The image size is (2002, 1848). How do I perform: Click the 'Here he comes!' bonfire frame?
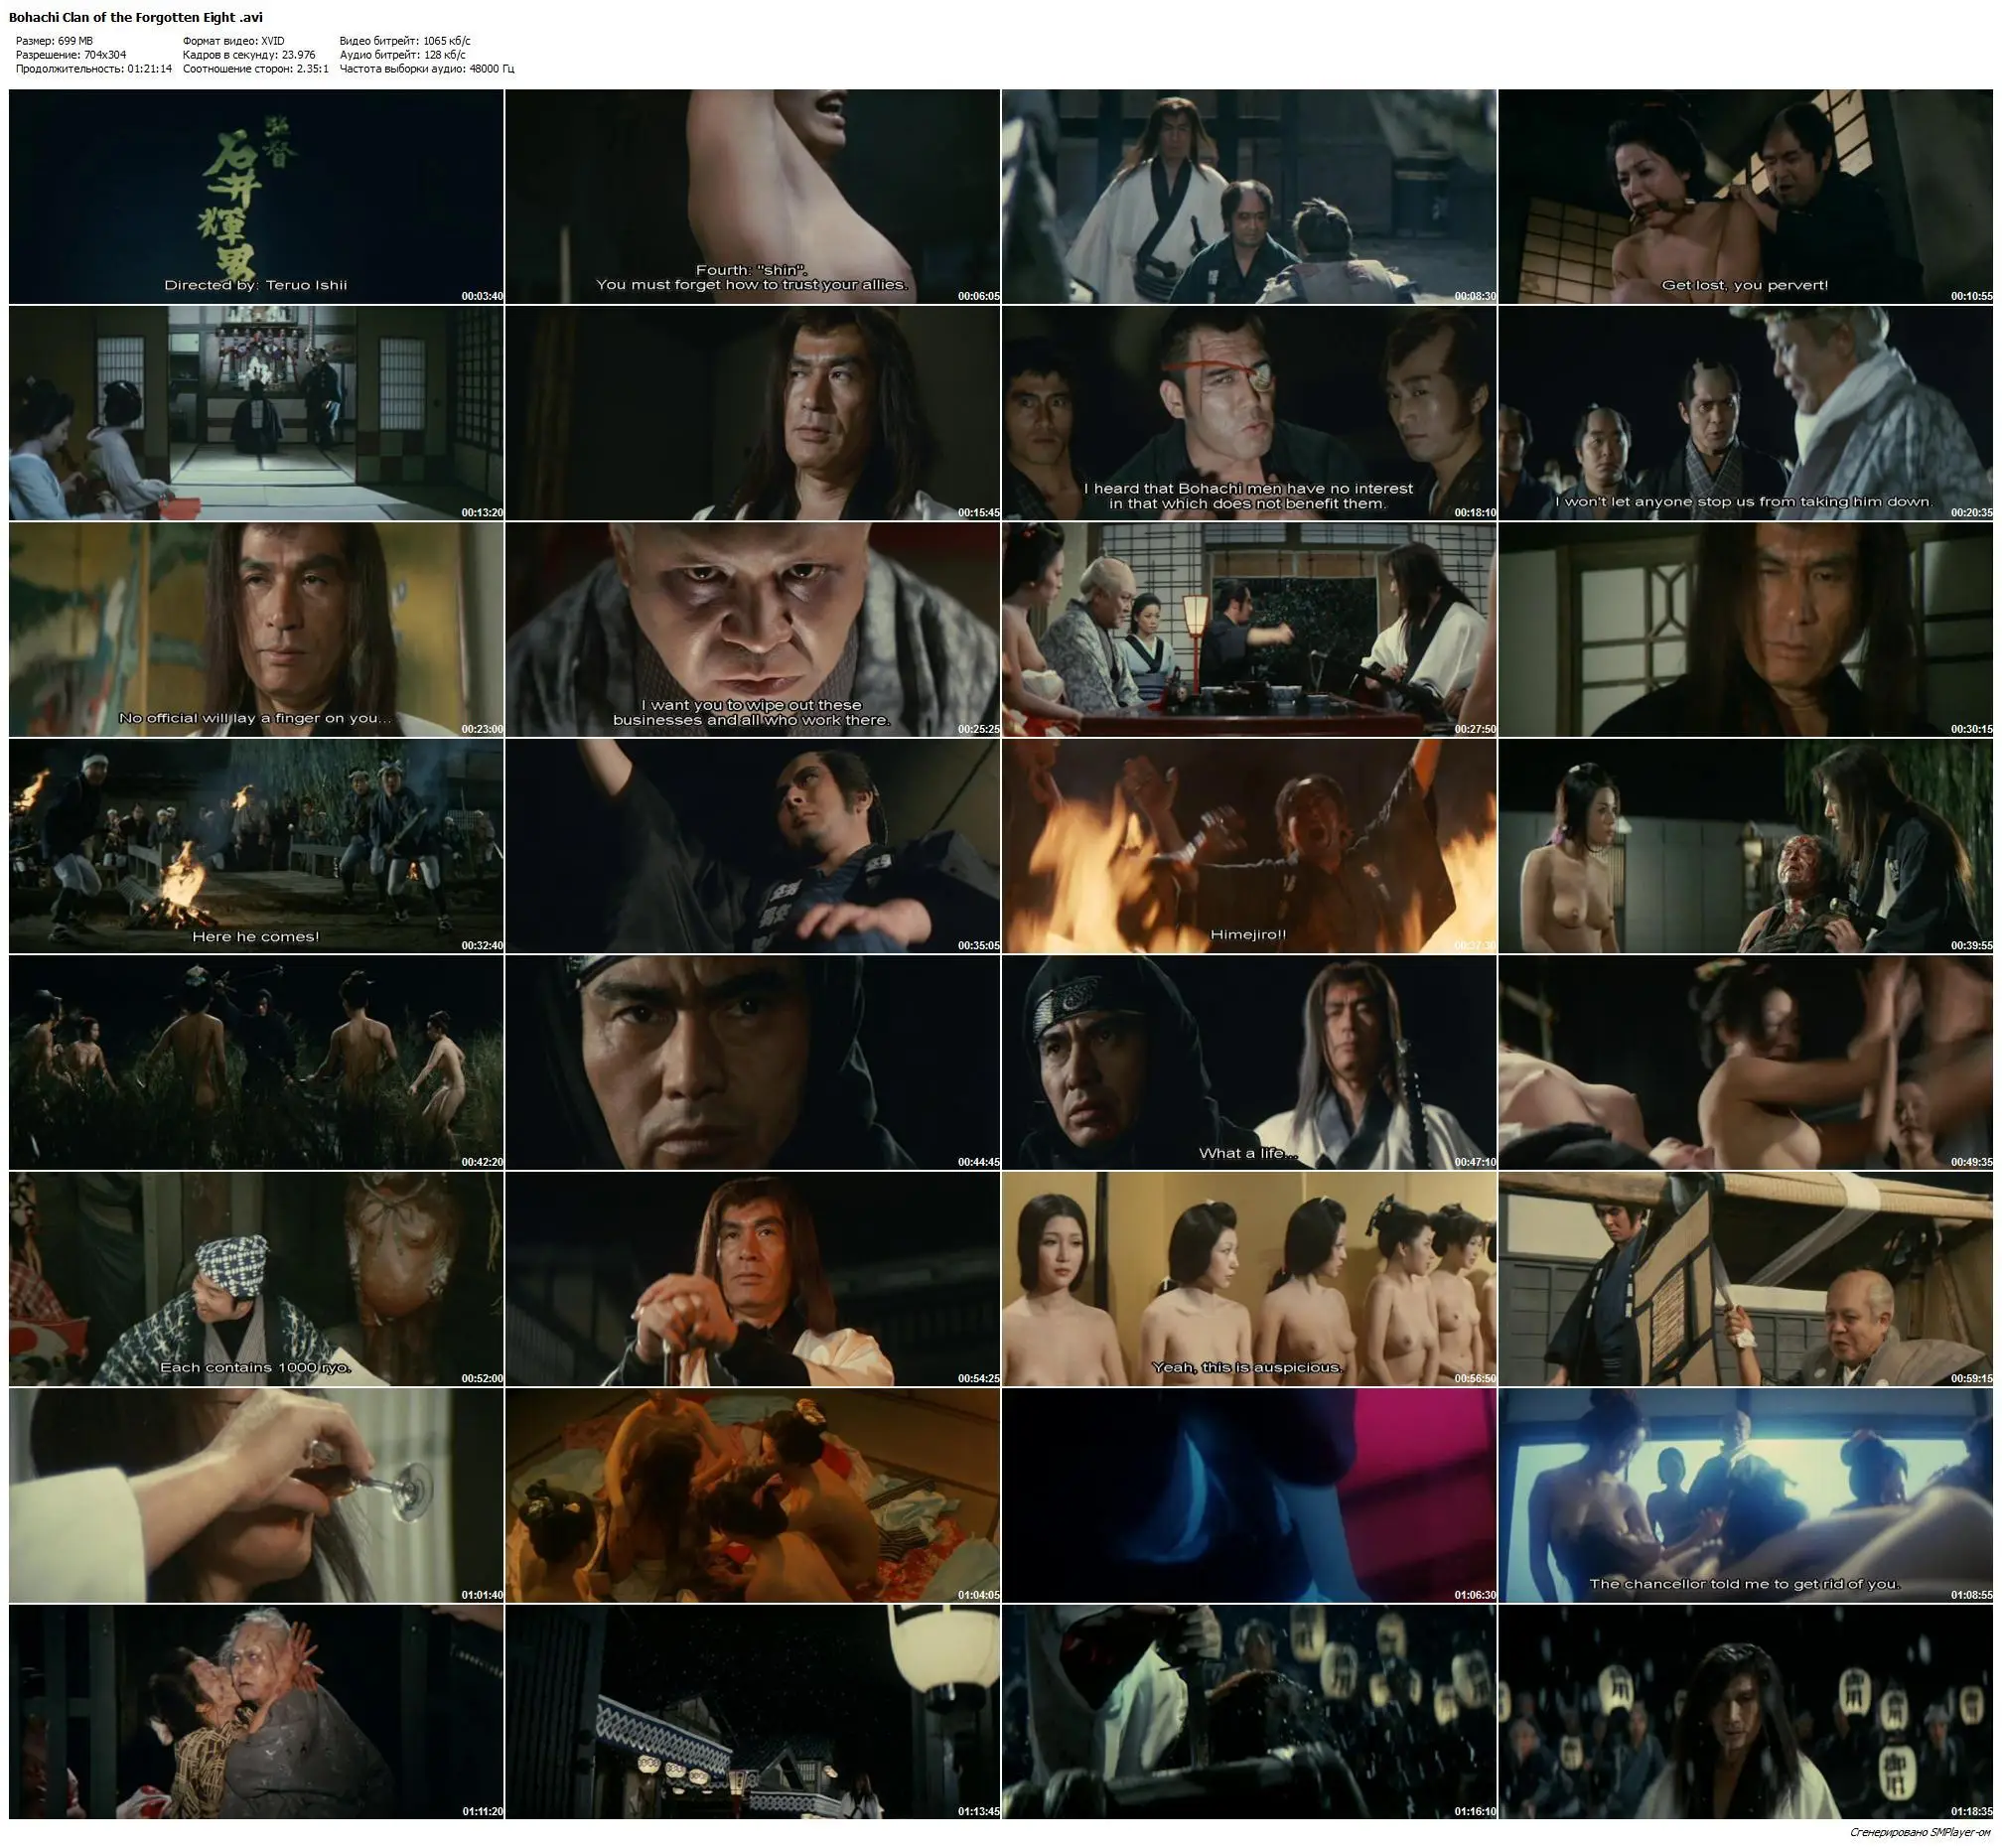coord(256,846)
